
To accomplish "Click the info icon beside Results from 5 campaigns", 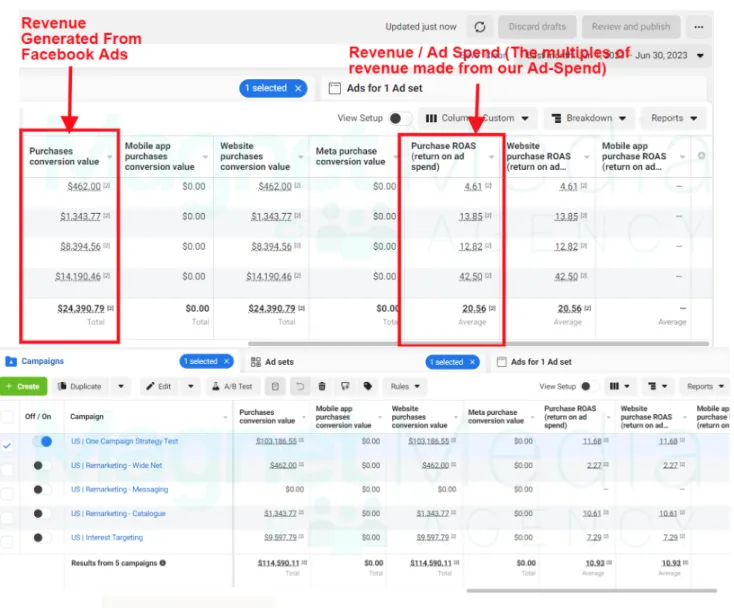I will 162,563.
